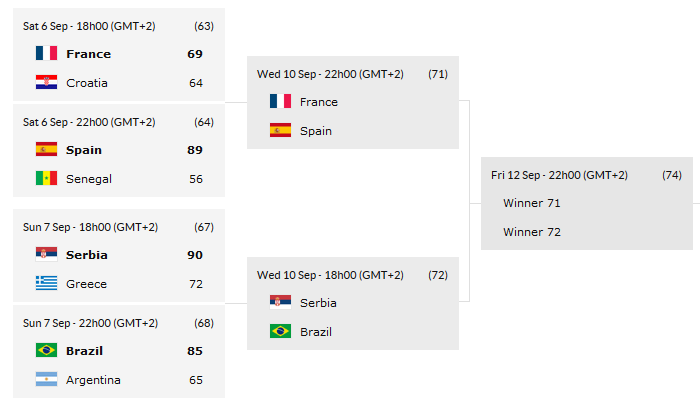Select Winner 71 slot in final
Viewport: 700px width, 407px height.
(x=531, y=203)
